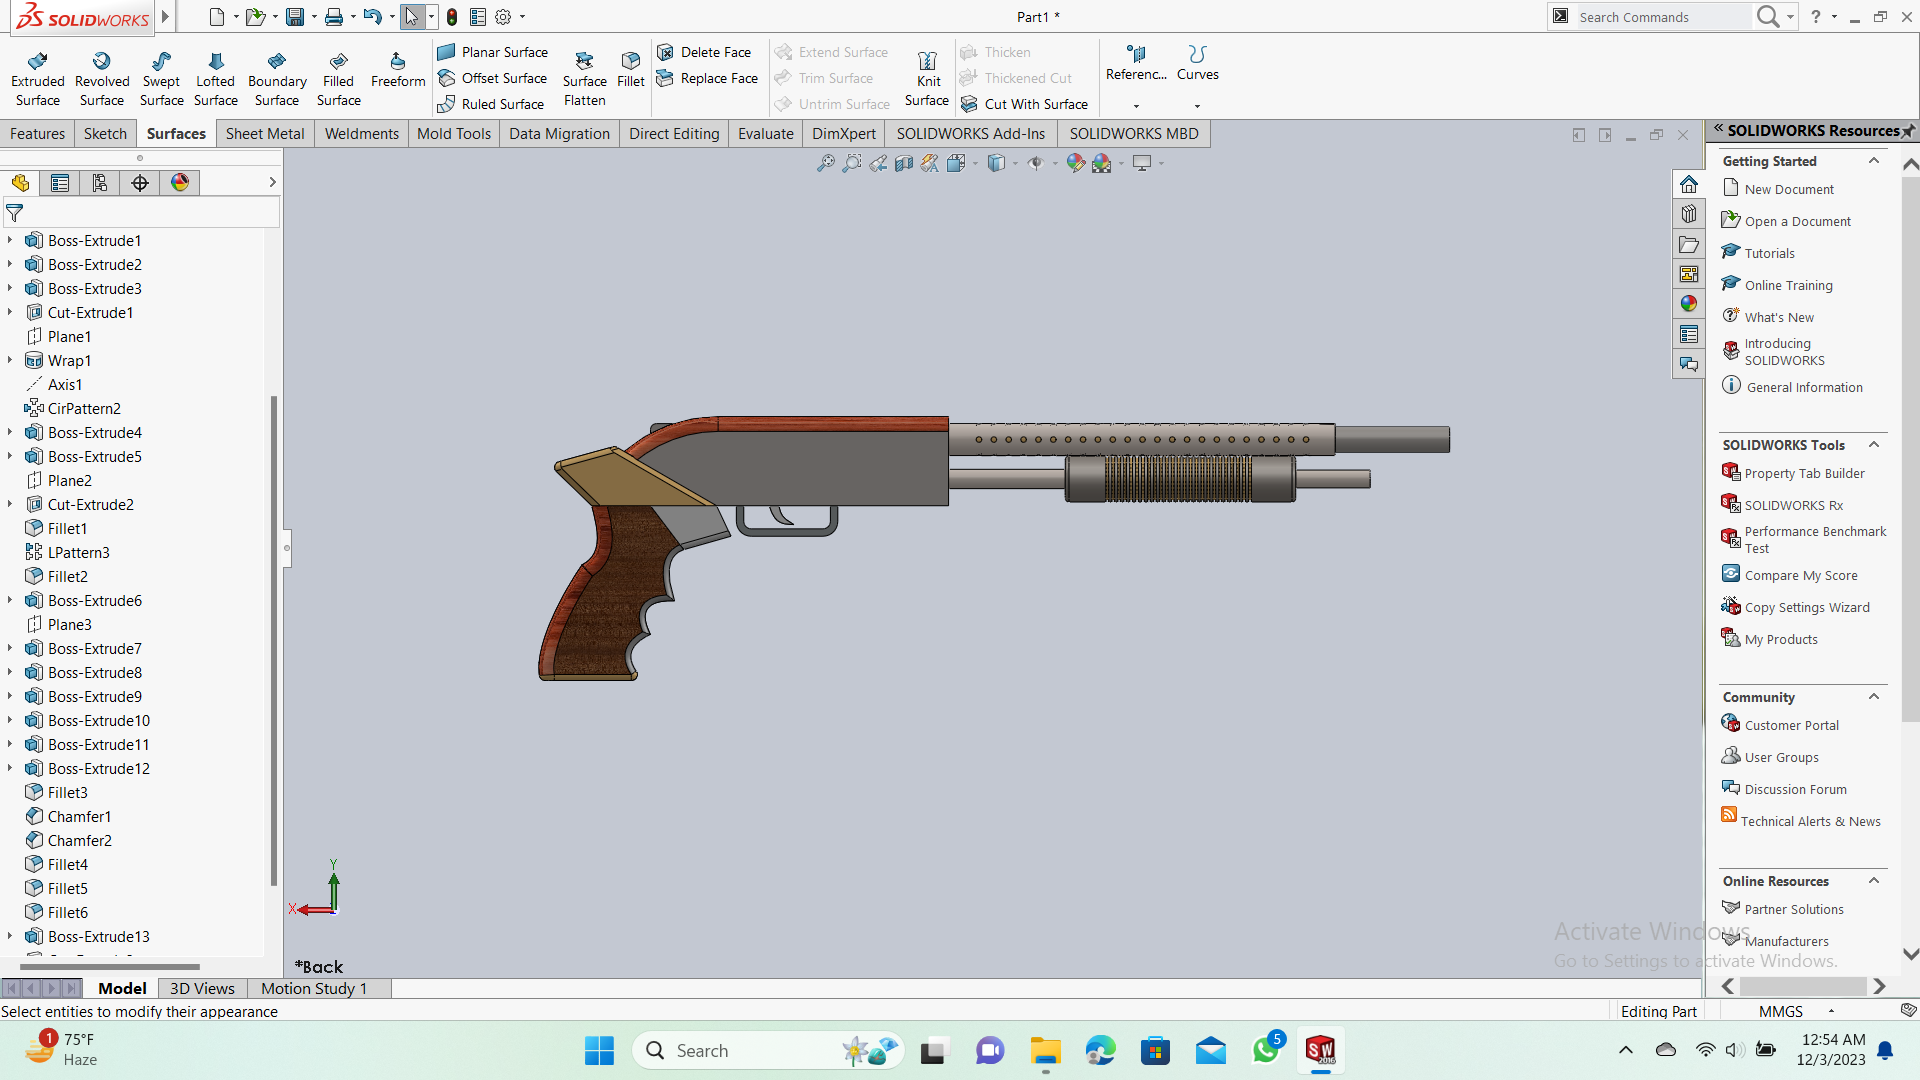Open the Tutorials link
1920x1080 pixels.
click(x=1769, y=253)
